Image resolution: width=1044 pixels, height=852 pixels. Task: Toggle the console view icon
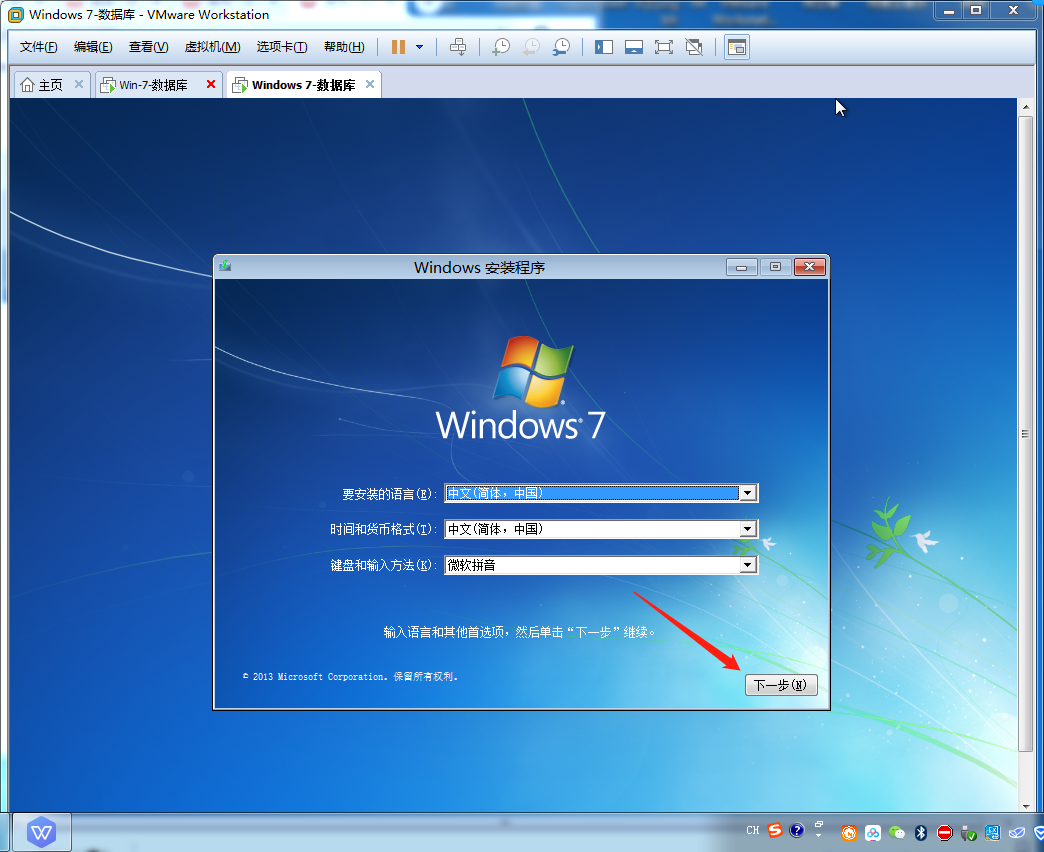coord(737,47)
